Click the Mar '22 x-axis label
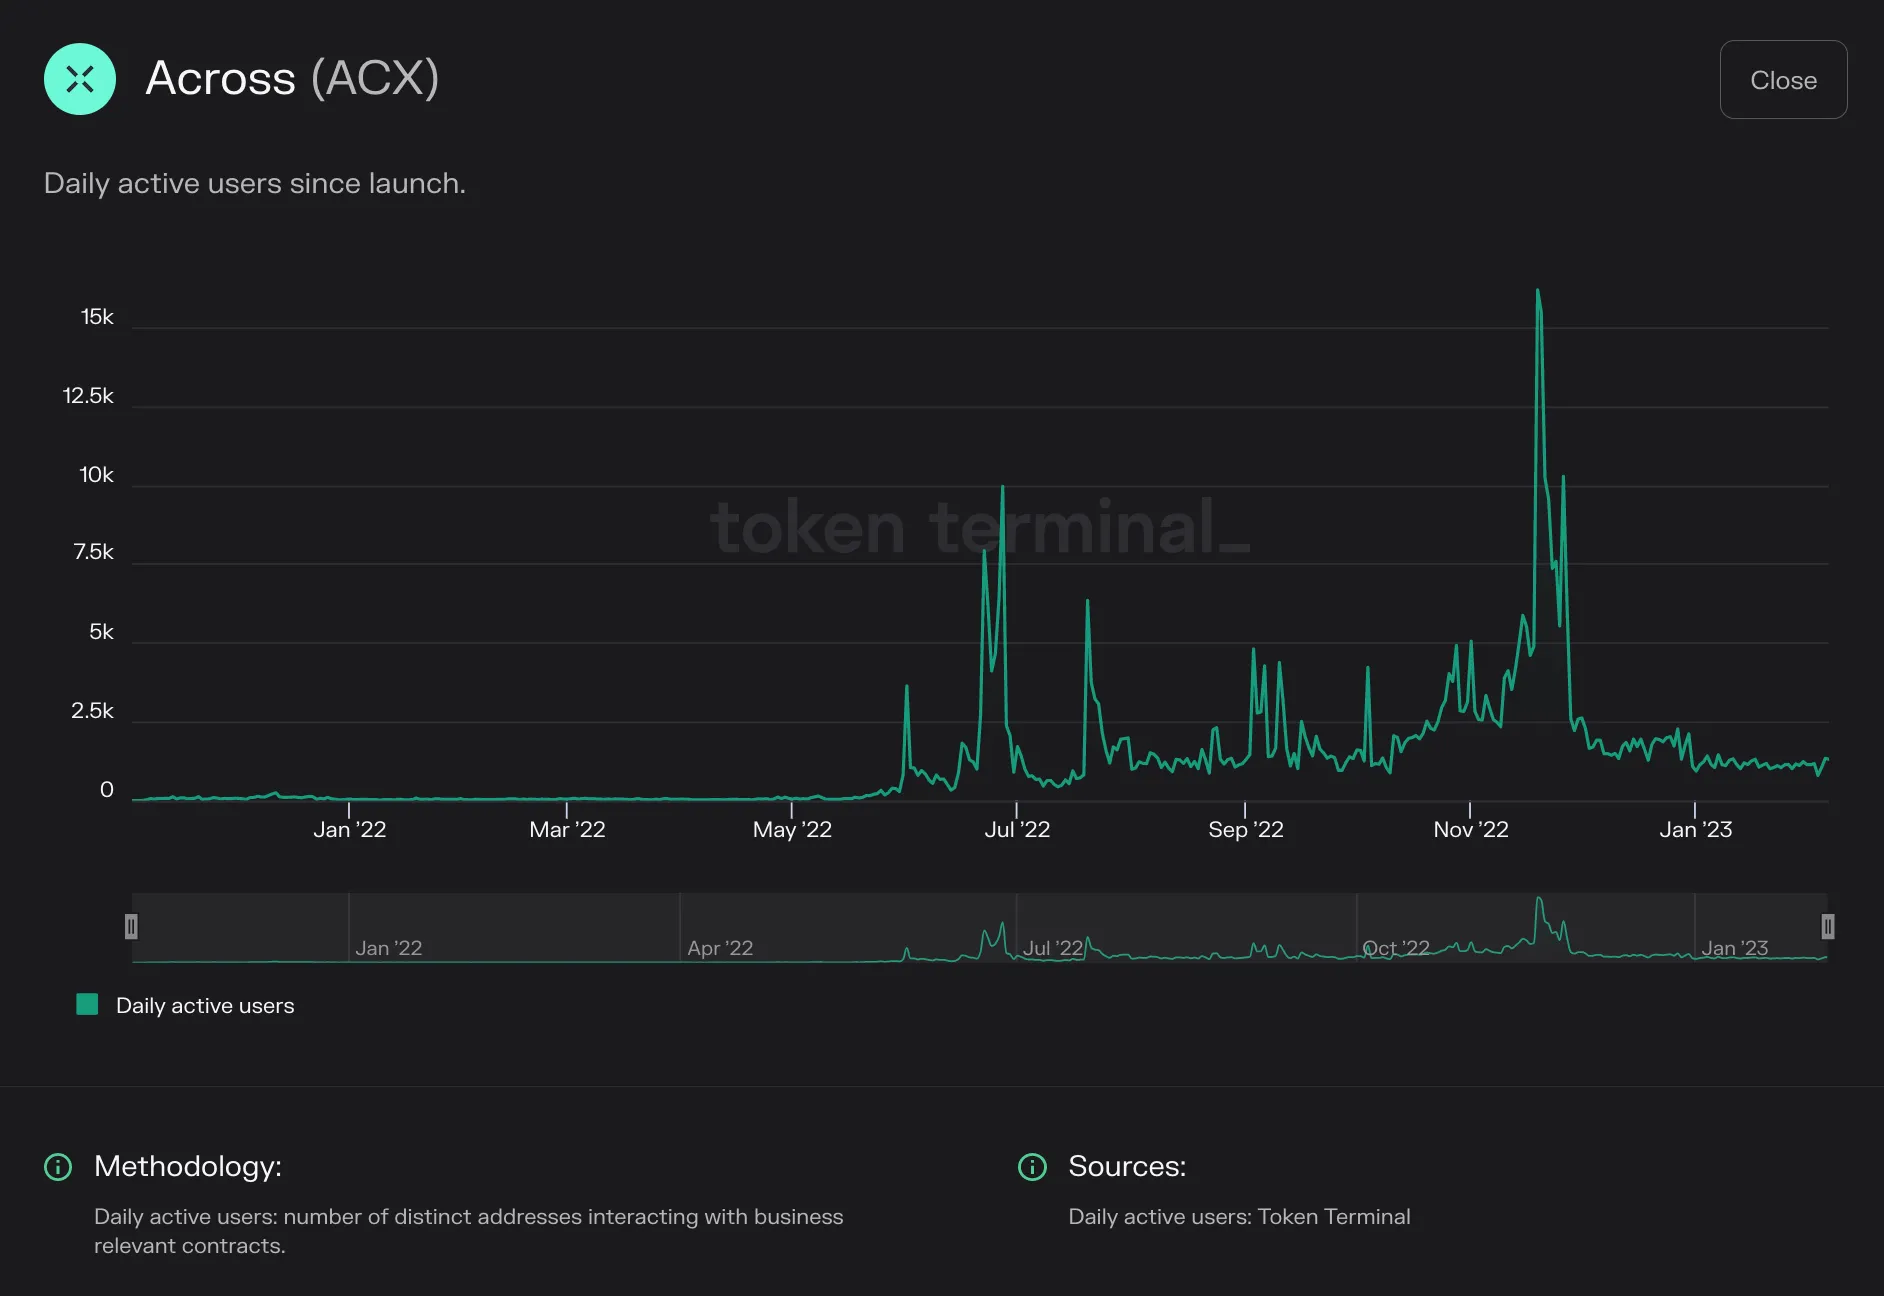The image size is (1884, 1296). click(x=567, y=830)
